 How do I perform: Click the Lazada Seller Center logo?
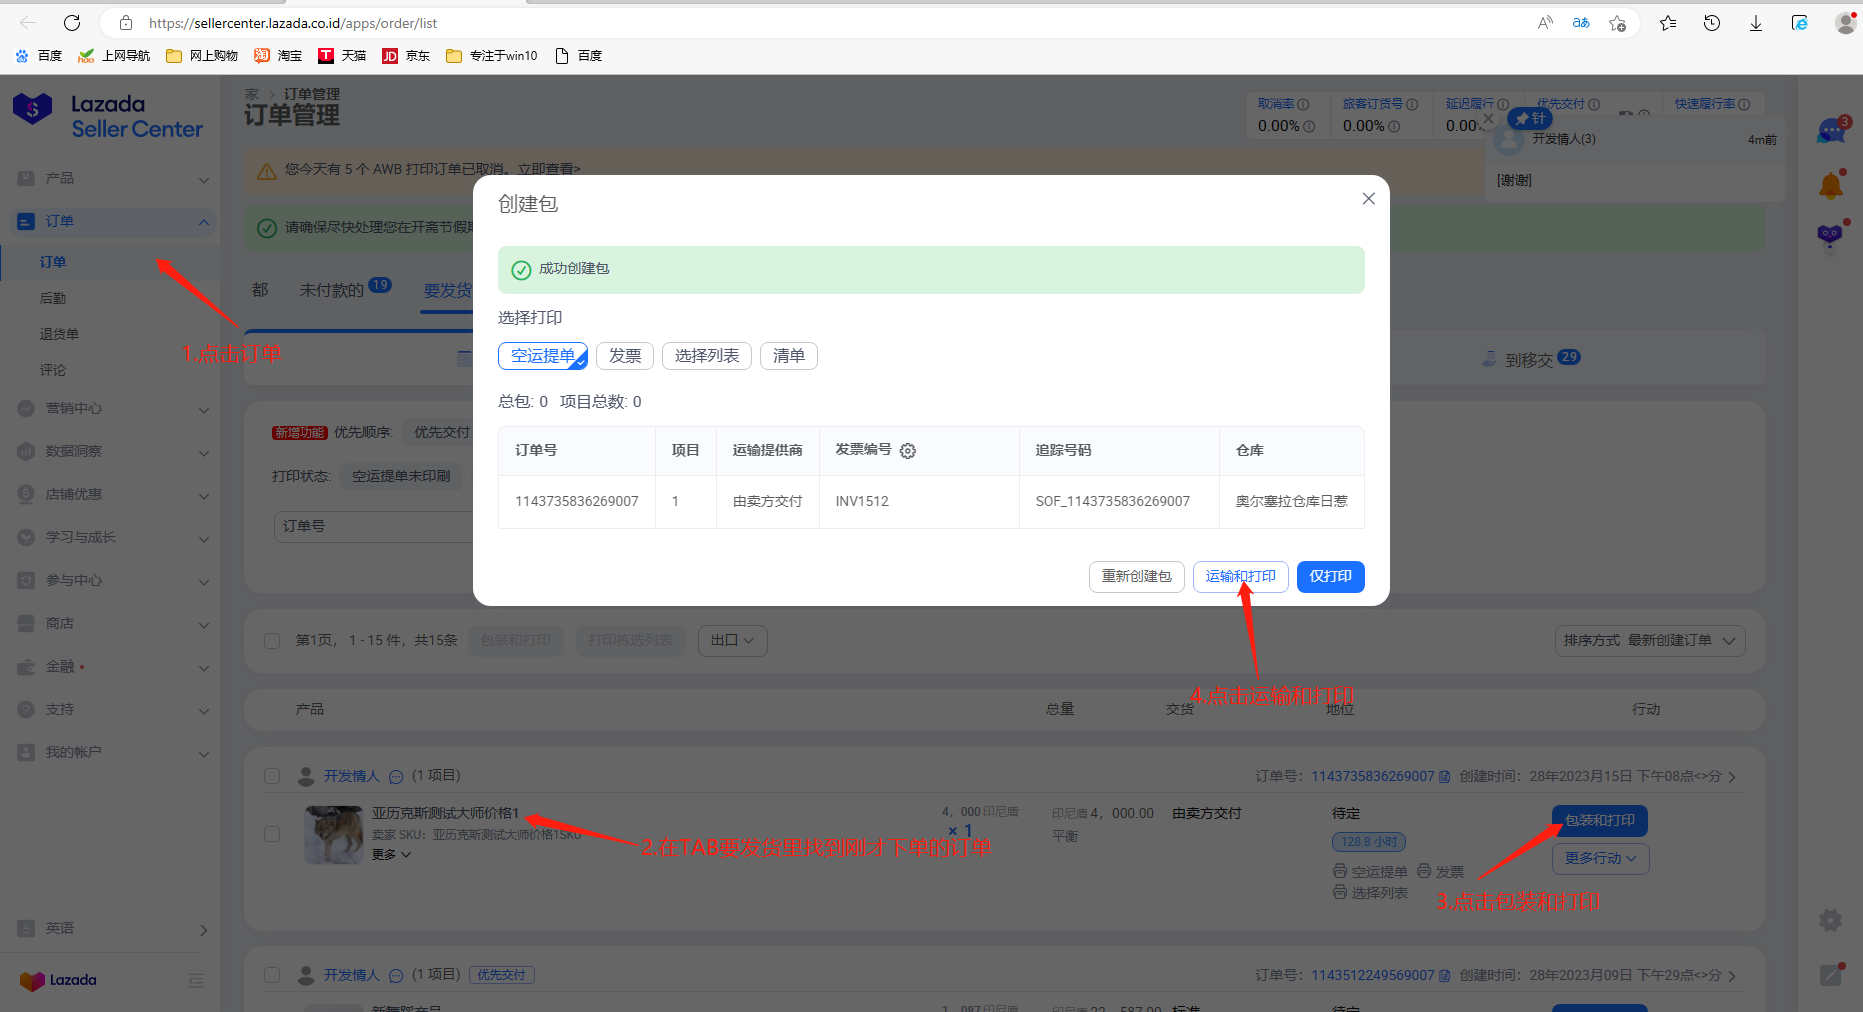click(x=108, y=116)
